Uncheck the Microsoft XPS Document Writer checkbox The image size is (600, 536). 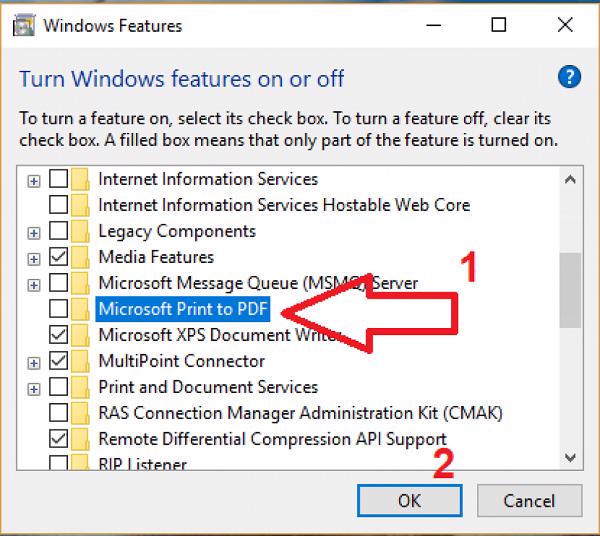pos(59,335)
